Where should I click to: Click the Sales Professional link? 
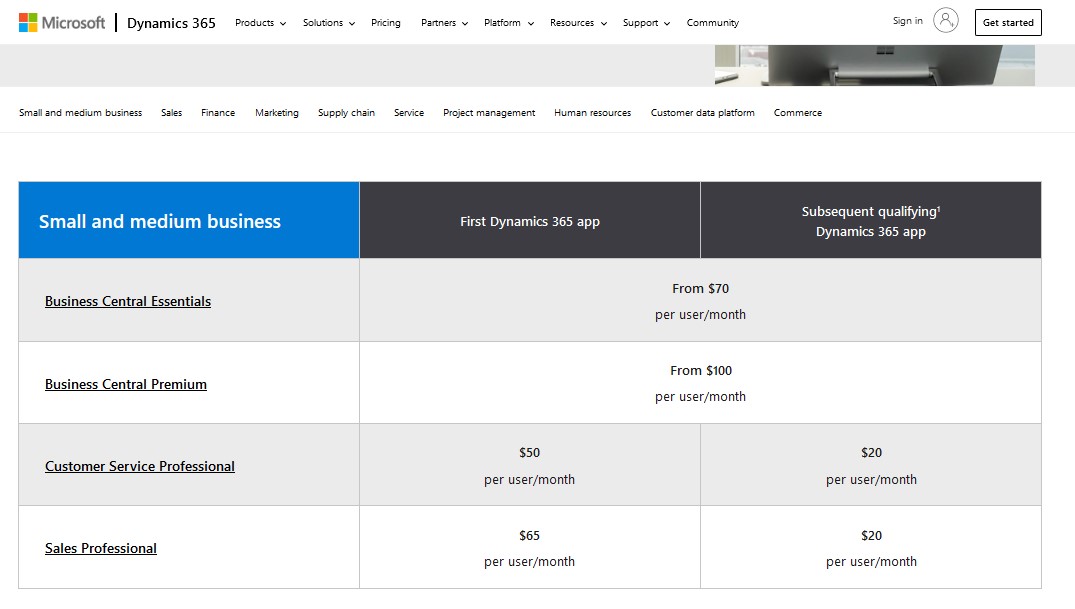tap(100, 548)
